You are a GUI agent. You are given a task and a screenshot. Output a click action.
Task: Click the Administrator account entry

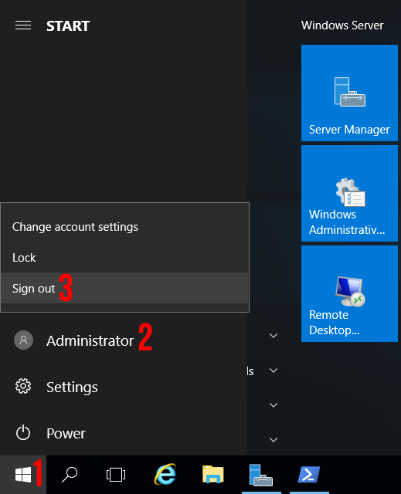[x=123, y=341]
